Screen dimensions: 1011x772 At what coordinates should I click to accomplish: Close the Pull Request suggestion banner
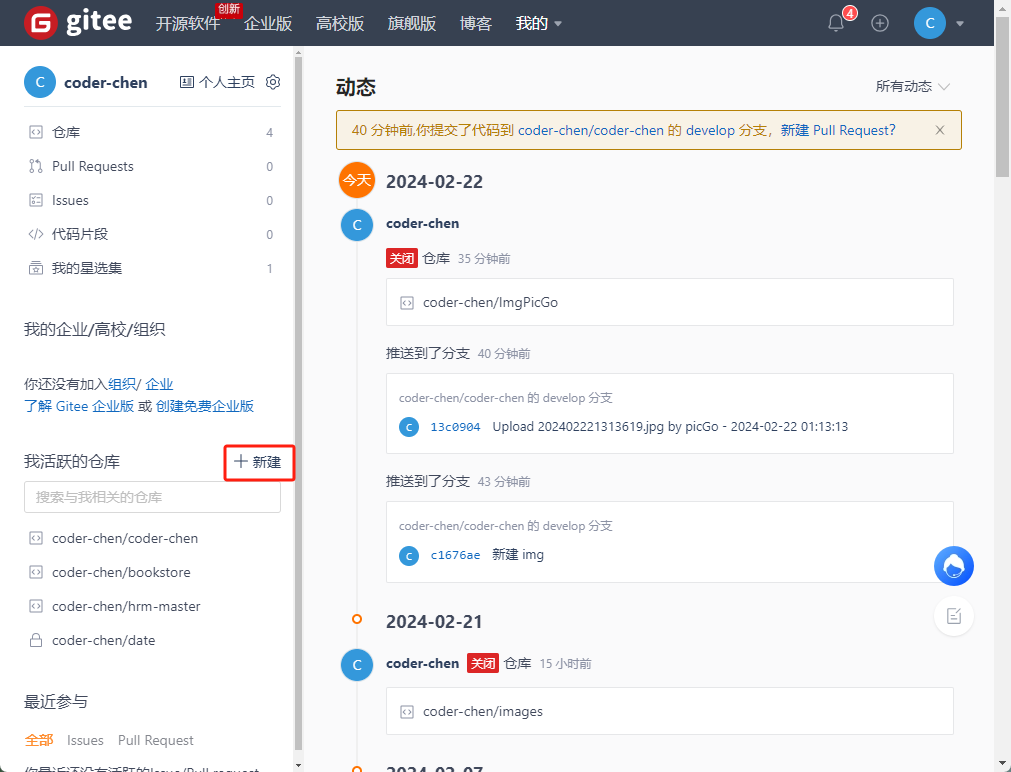click(940, 130)
